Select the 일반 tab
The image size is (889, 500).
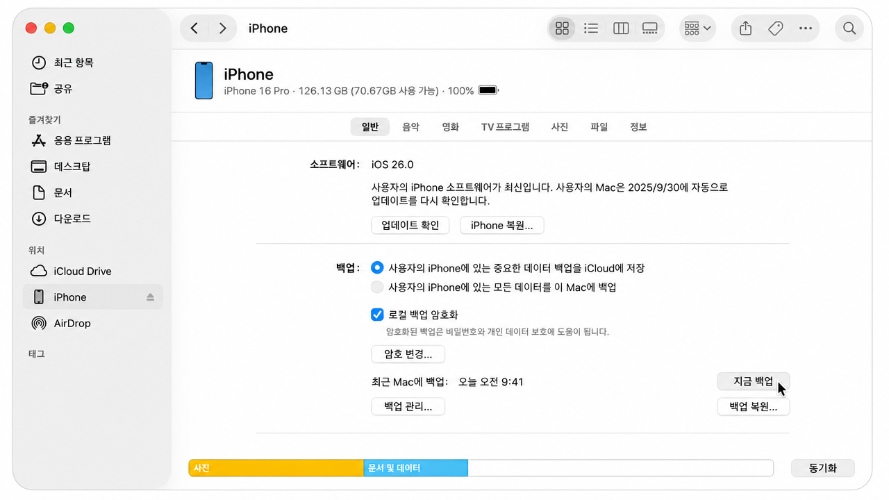(370, 127)
